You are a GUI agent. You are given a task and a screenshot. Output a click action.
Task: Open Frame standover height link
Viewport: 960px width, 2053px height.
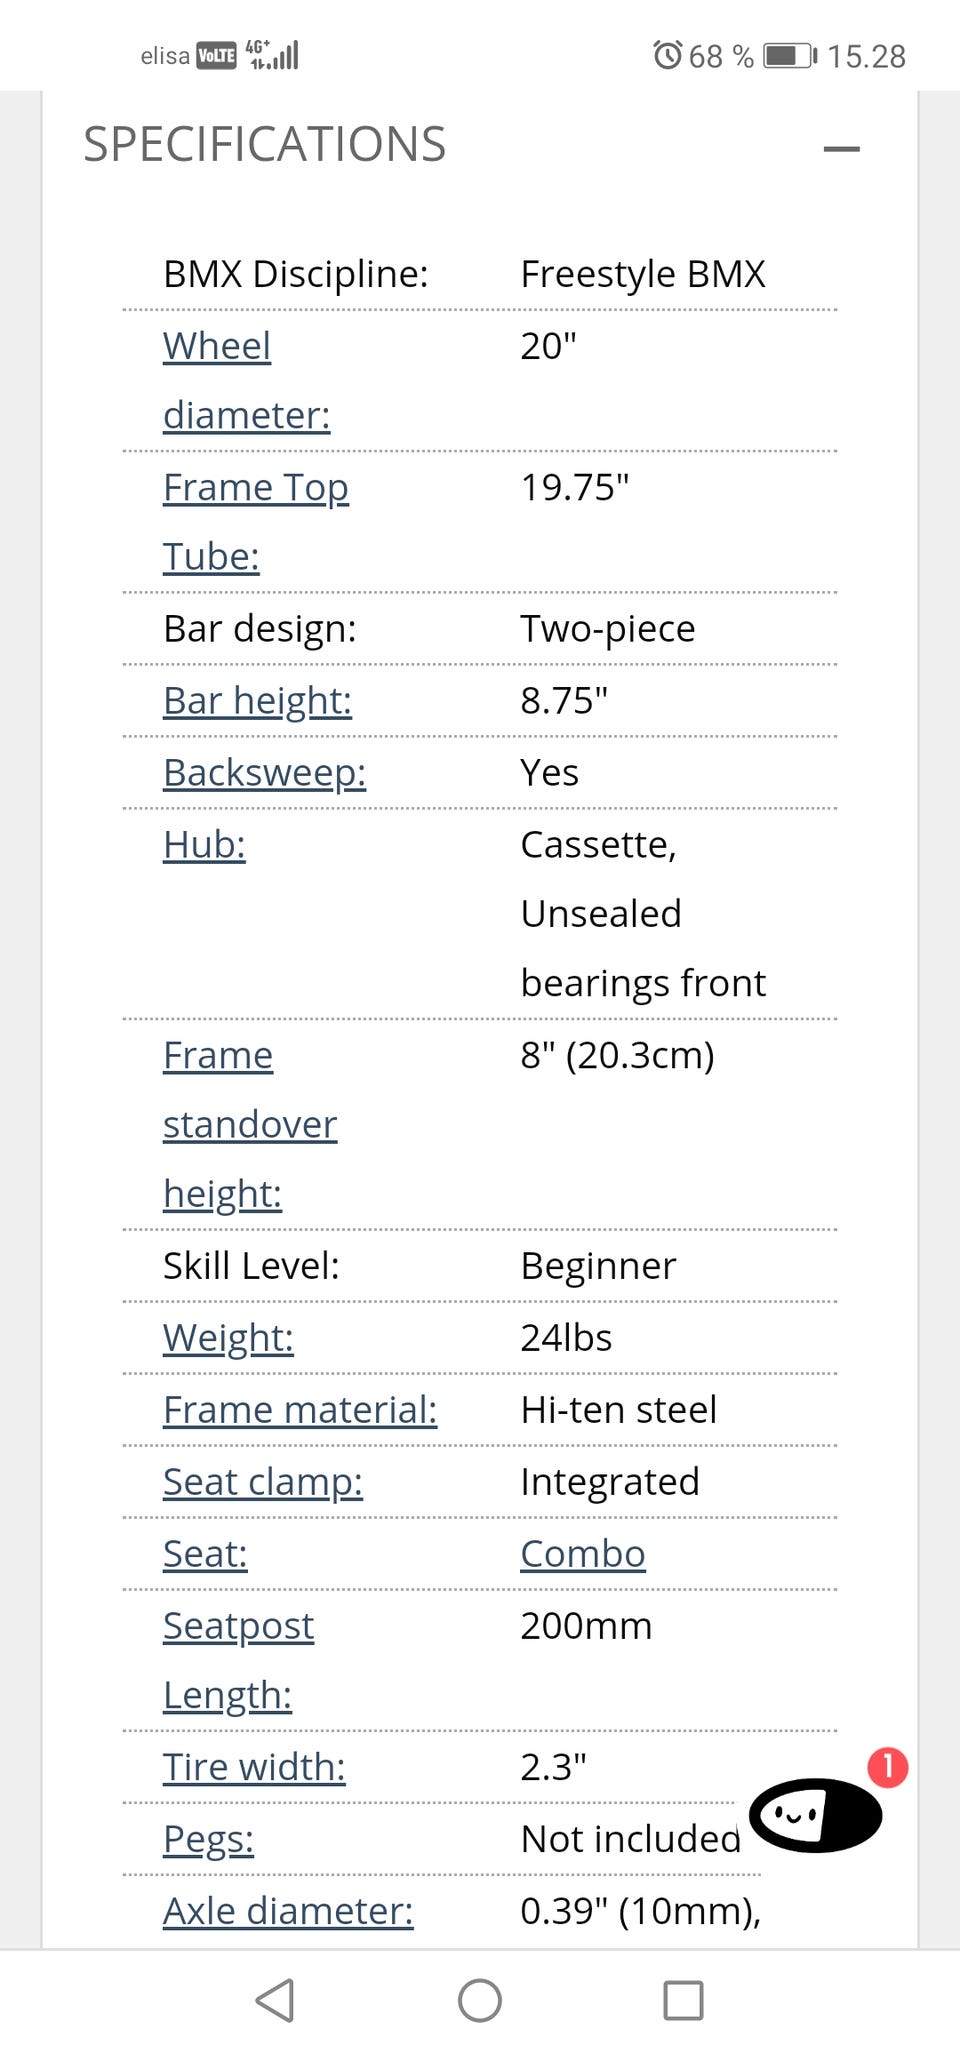[x=250, y=1124]
